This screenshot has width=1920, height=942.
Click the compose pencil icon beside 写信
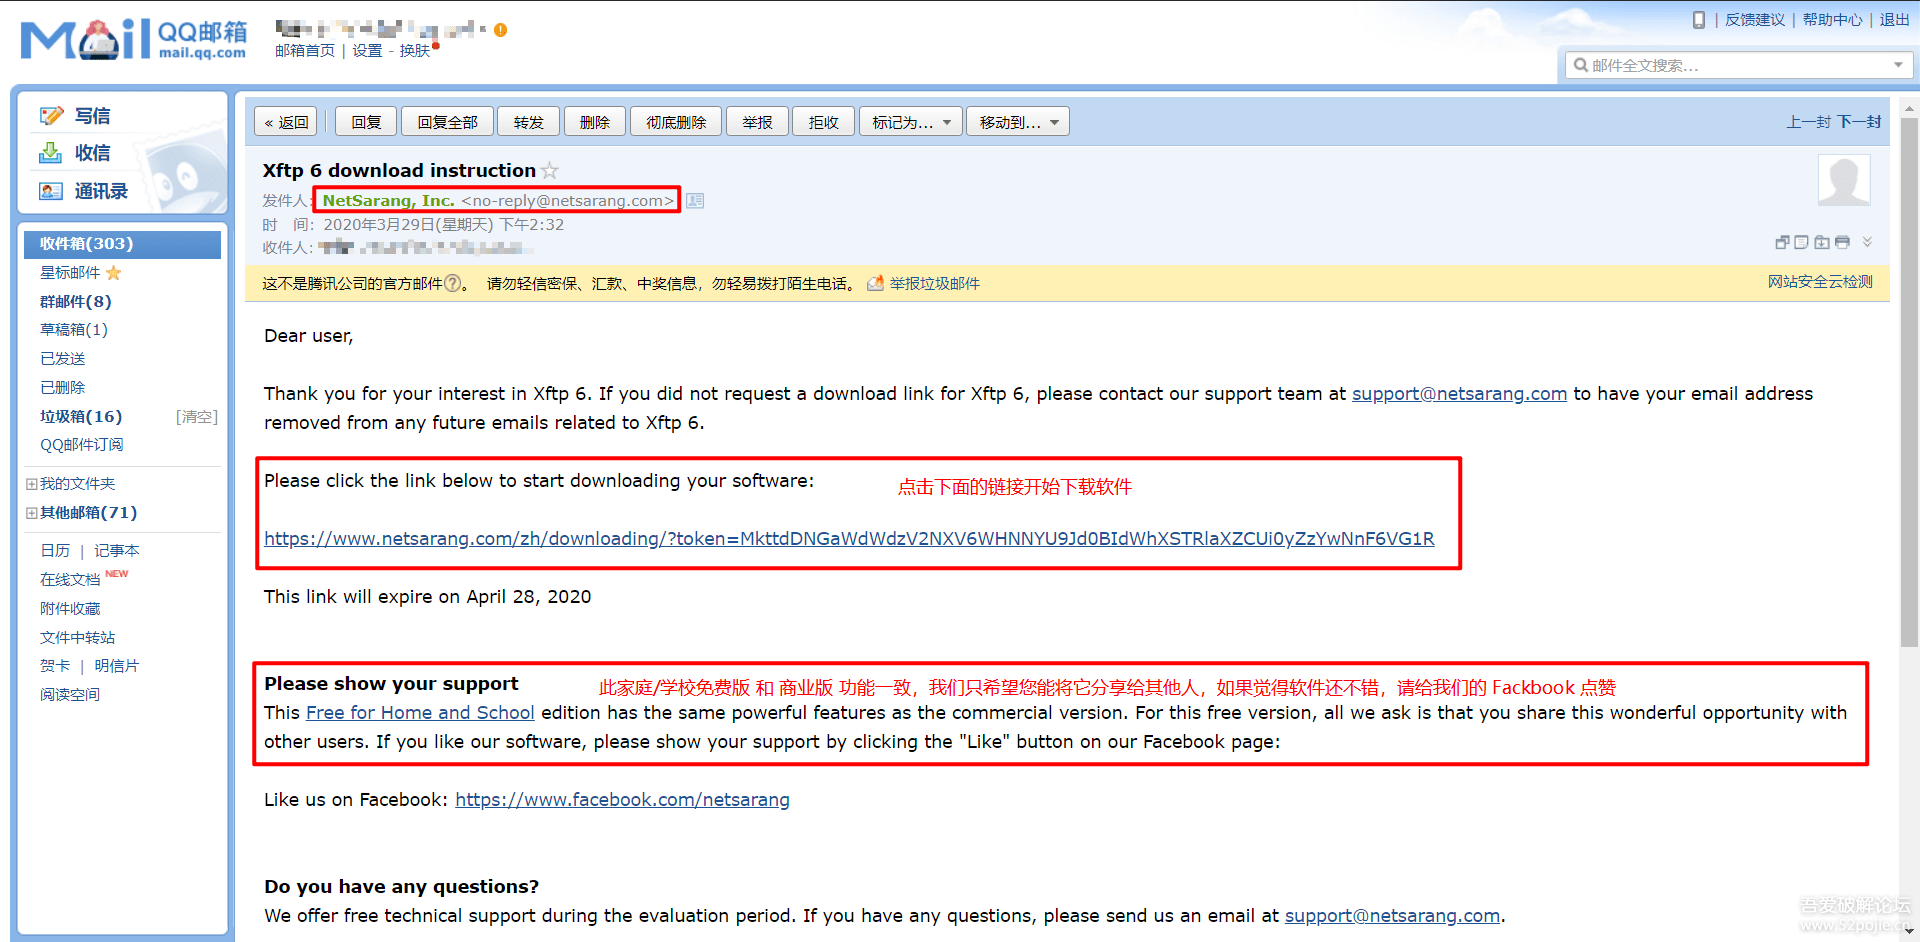coord(51,116)
